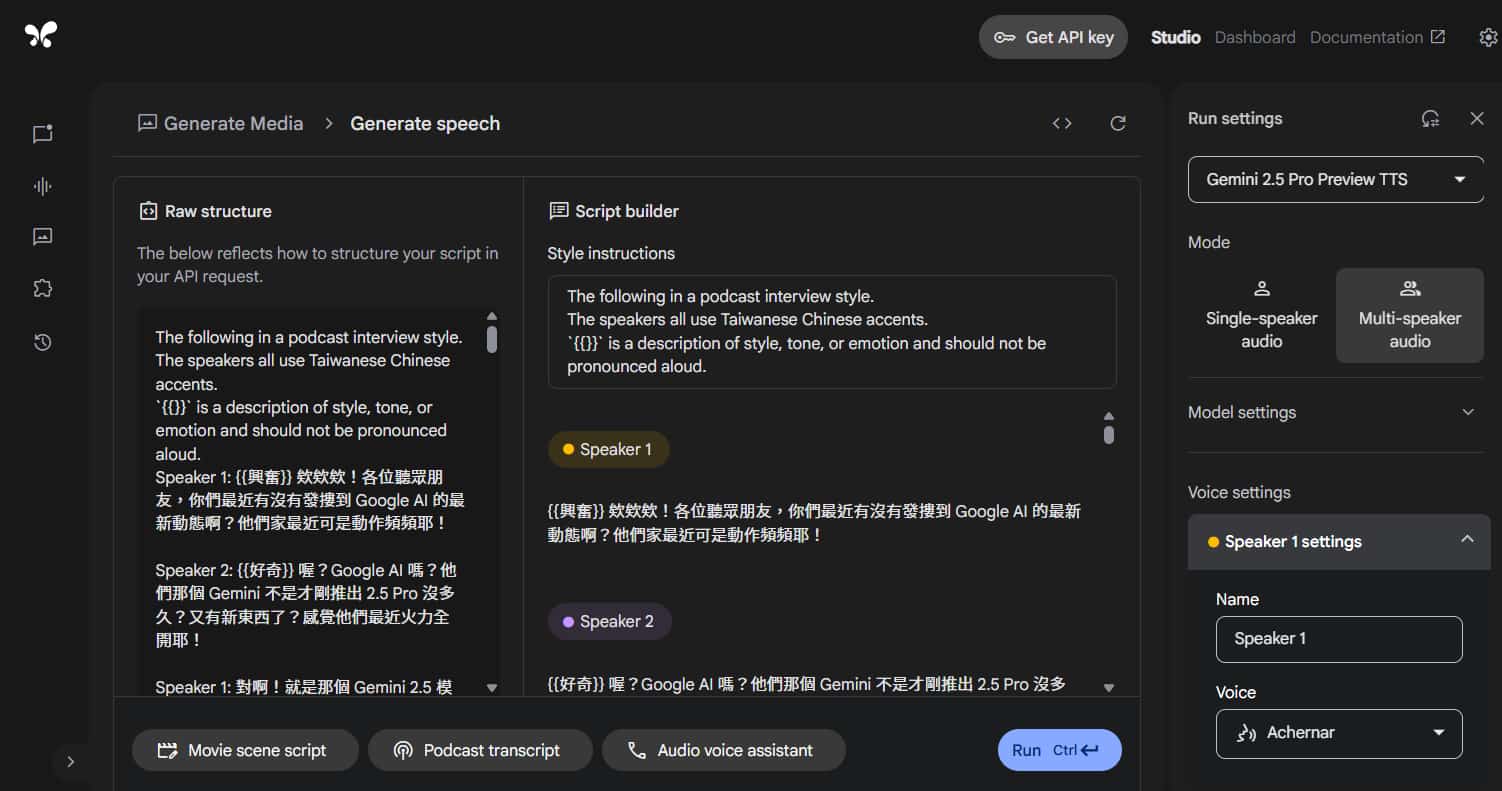Image resolution: width=1502 pixels, height=791 pixels.
Task: Click the Google AI Studio butterfly logo
Action: tap(41, 35)
